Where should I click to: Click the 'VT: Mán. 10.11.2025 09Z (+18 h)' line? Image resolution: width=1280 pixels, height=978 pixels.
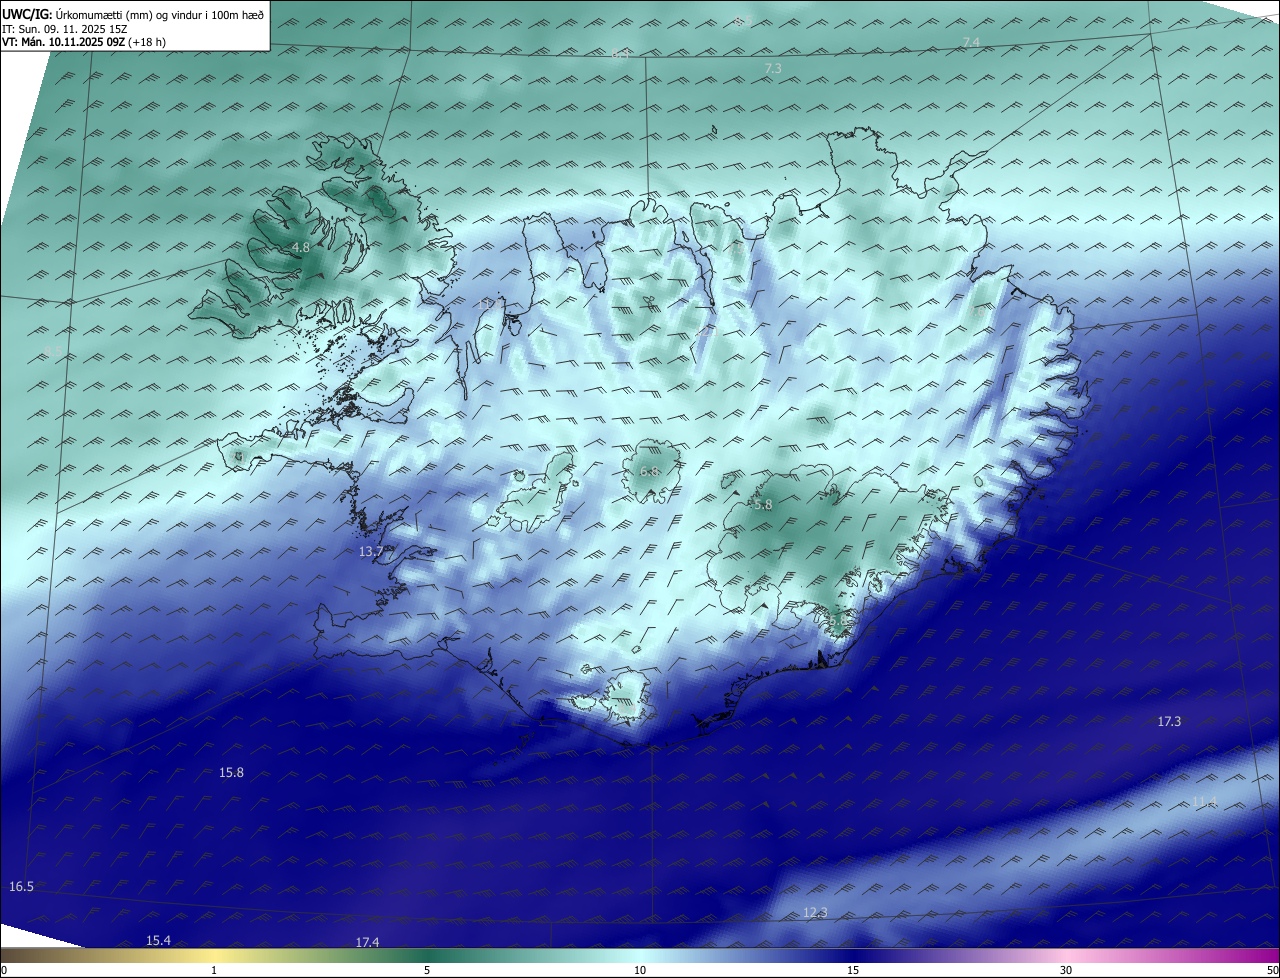(x=84, y=42)
